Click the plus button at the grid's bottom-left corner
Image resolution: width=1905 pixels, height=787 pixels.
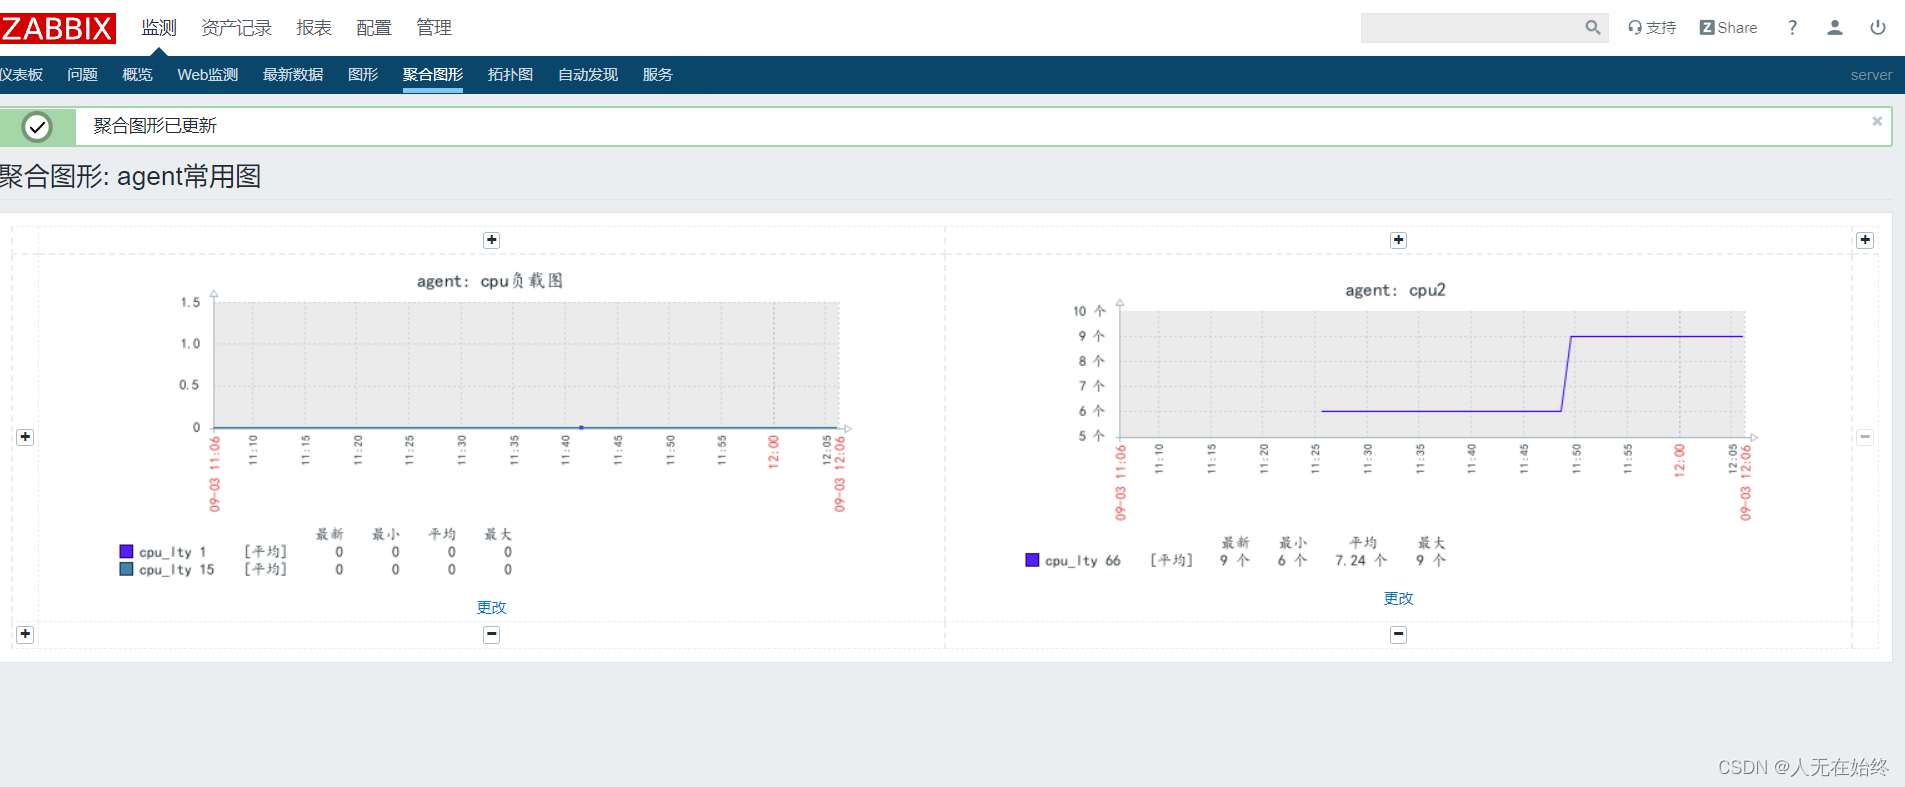pos(25,634)
